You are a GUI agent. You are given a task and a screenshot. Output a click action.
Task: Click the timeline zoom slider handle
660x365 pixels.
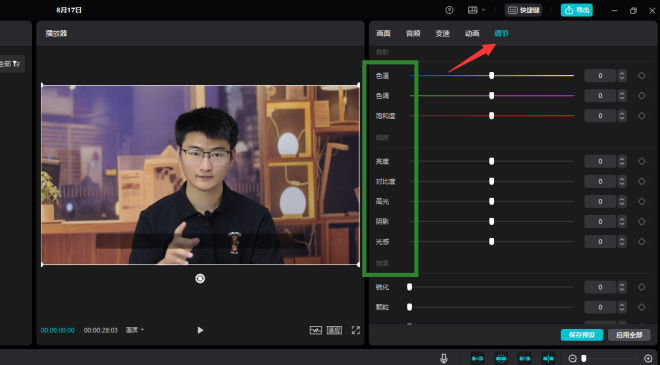[x=584, y=358]
